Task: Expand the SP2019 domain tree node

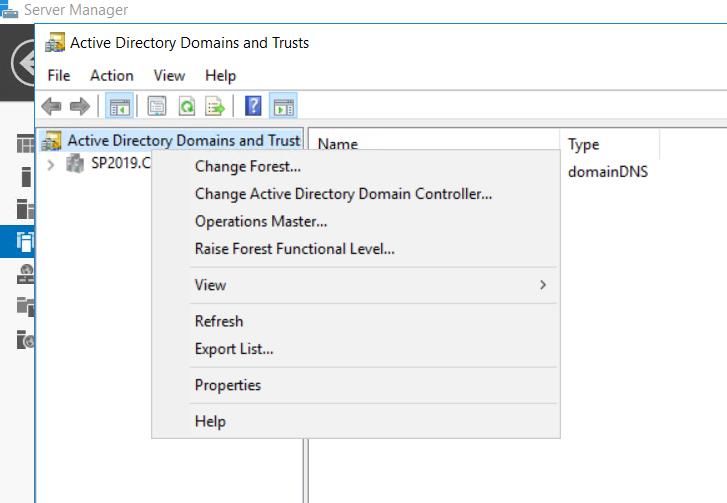Action: (51, 165)
